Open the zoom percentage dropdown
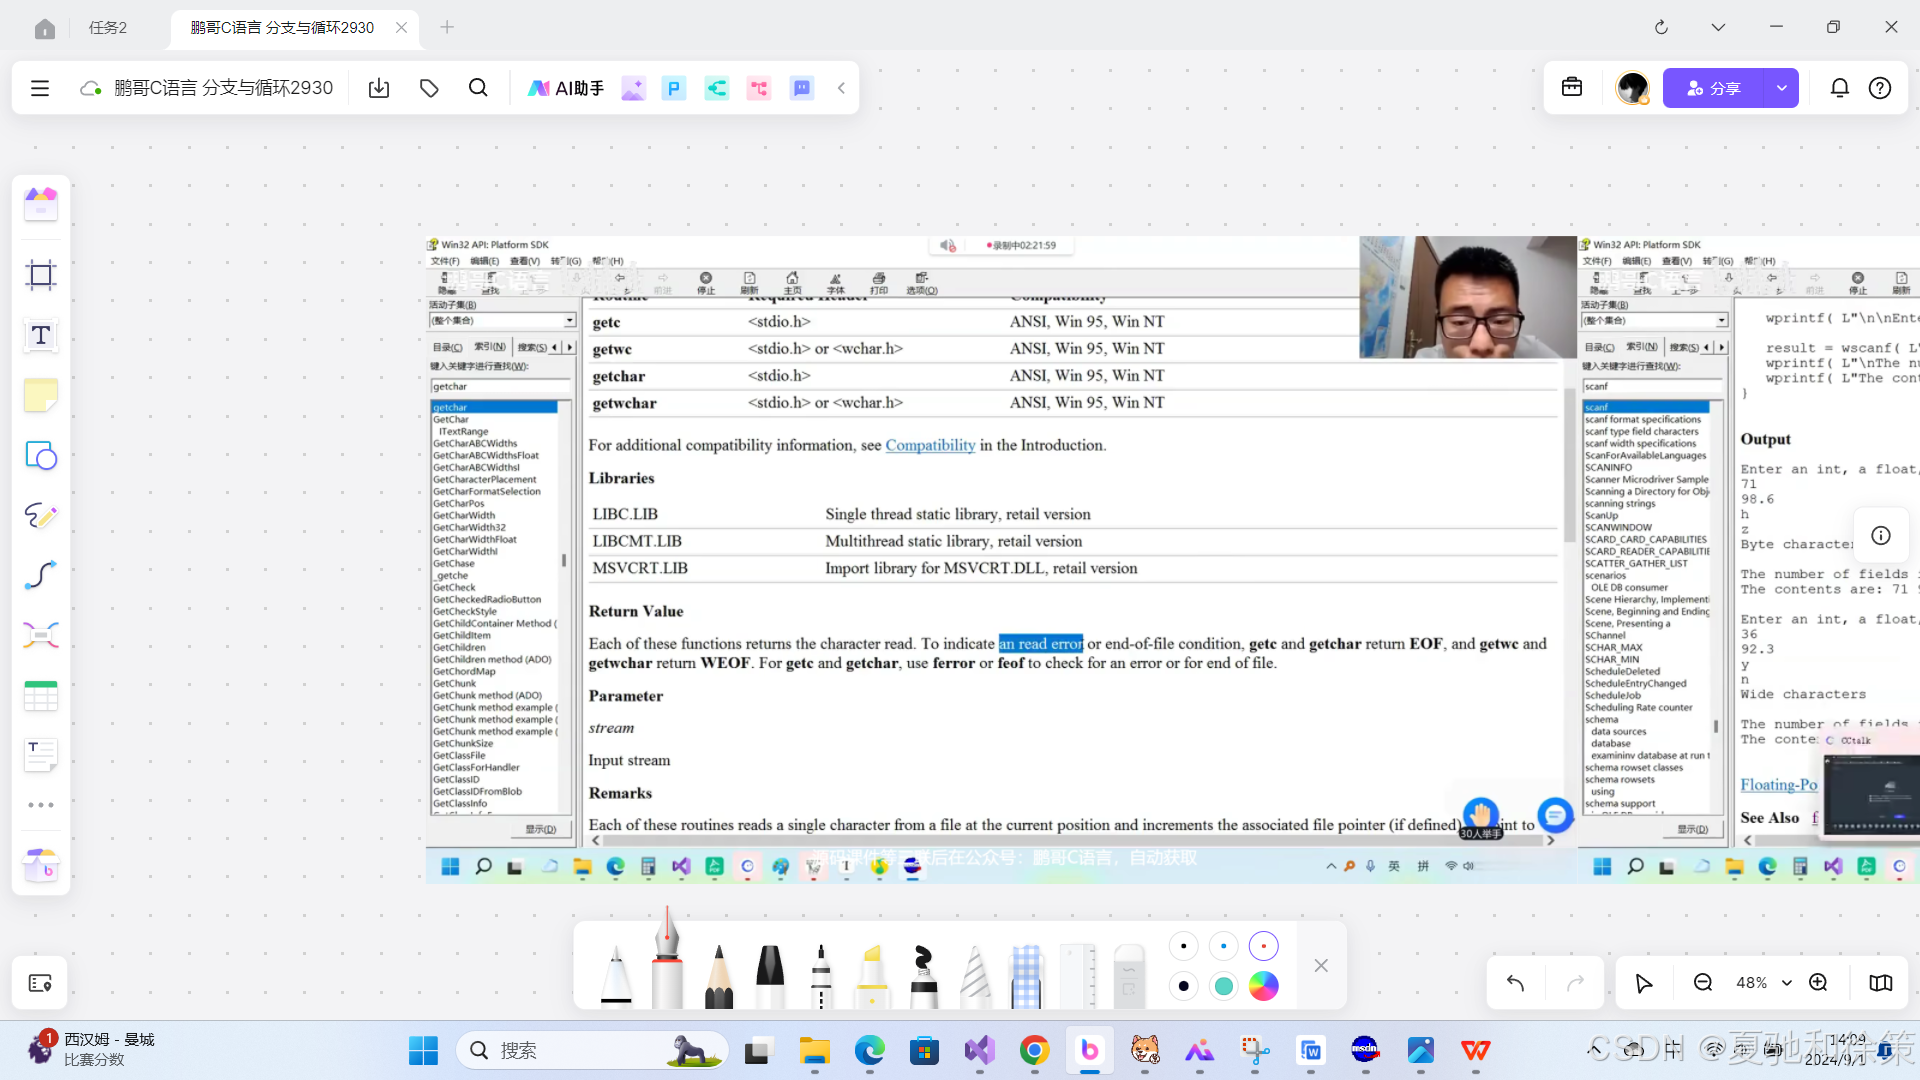Screen dimensions: 1920x1080 [x=1786, y=983]
